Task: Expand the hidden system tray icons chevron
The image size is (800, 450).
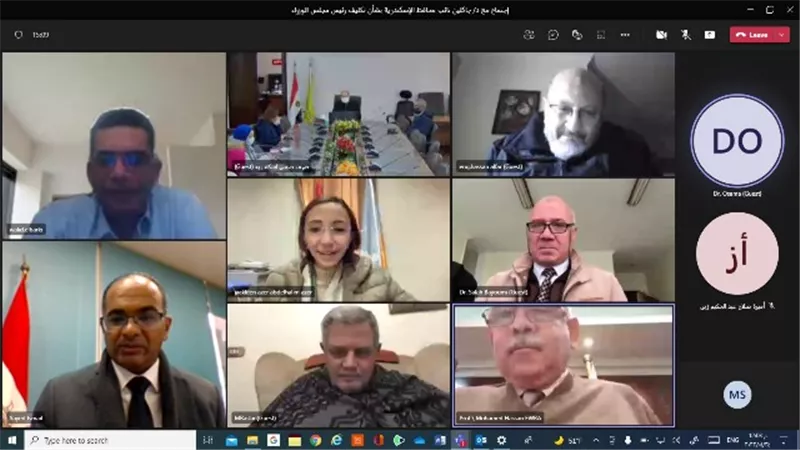Action: point(596,440)
